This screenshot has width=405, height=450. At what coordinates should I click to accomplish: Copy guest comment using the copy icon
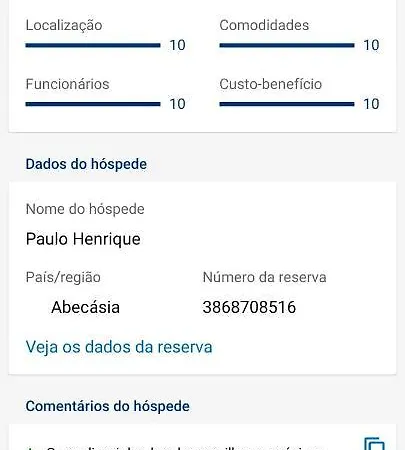click(x=374, y=444)
